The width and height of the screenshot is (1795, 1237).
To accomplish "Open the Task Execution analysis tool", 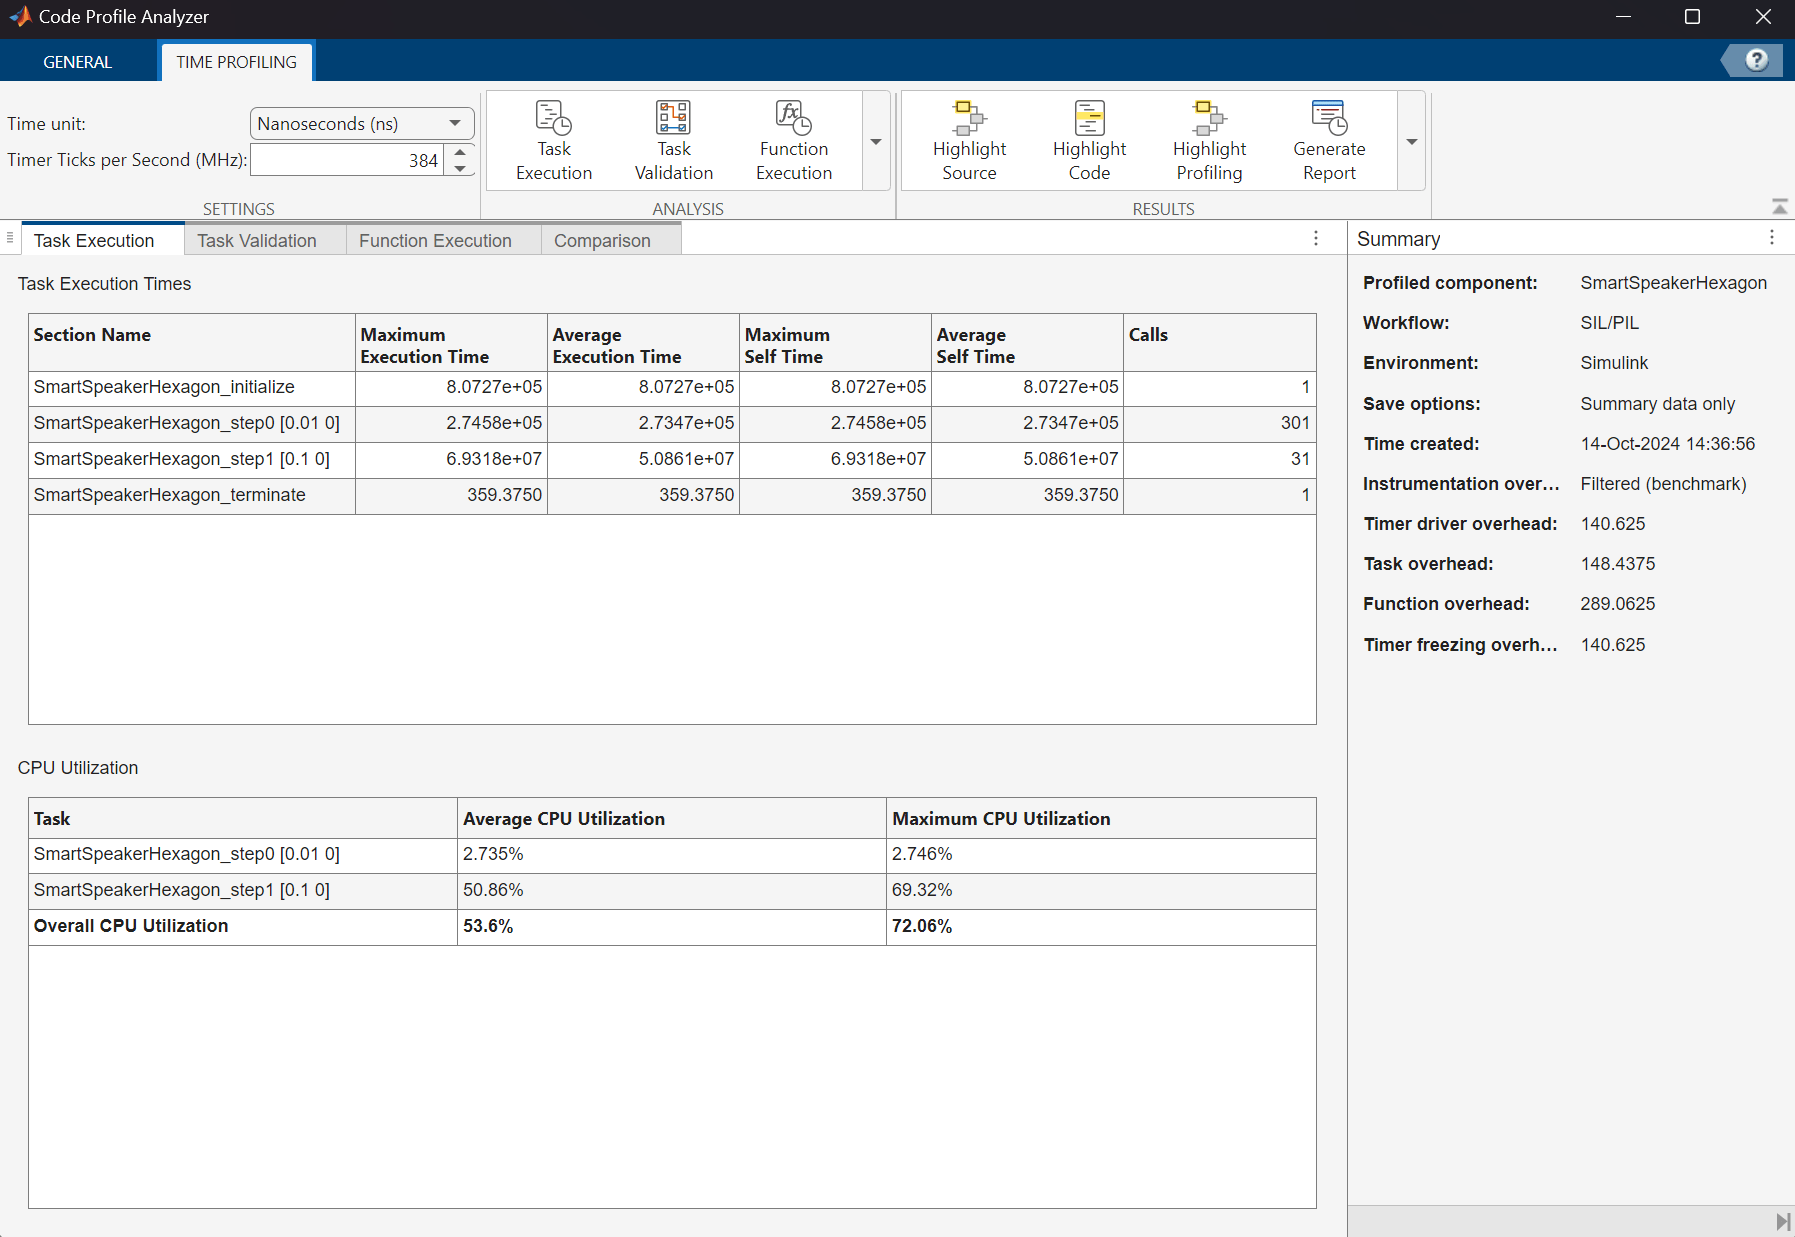I will click(553, 140).
